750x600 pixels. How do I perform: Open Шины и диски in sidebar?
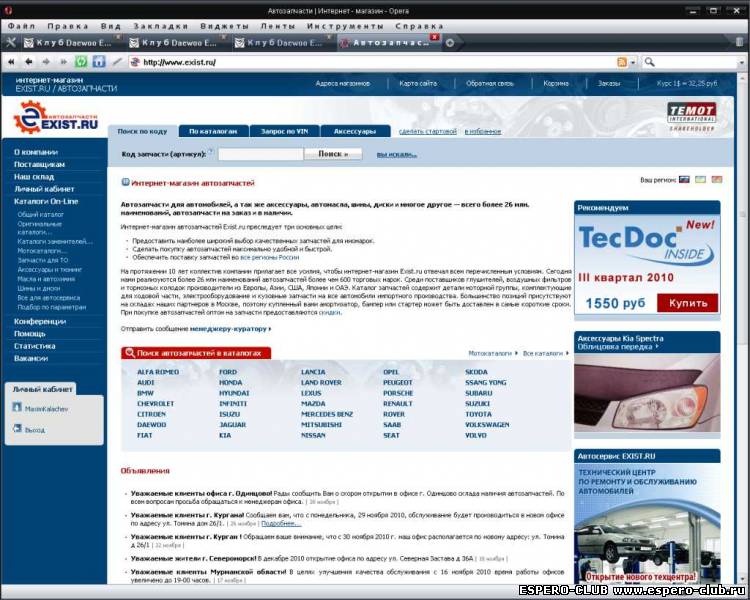(x=39, y=289)
